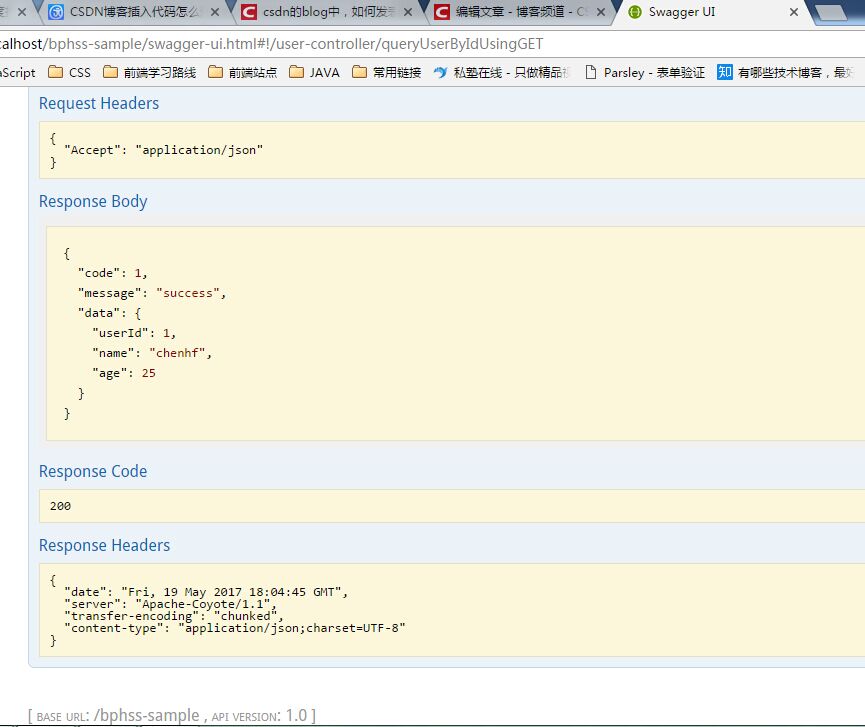The width and height of the screenshot is (865, 727).
Task: Click the "age": 25 line
Action: 124,373
